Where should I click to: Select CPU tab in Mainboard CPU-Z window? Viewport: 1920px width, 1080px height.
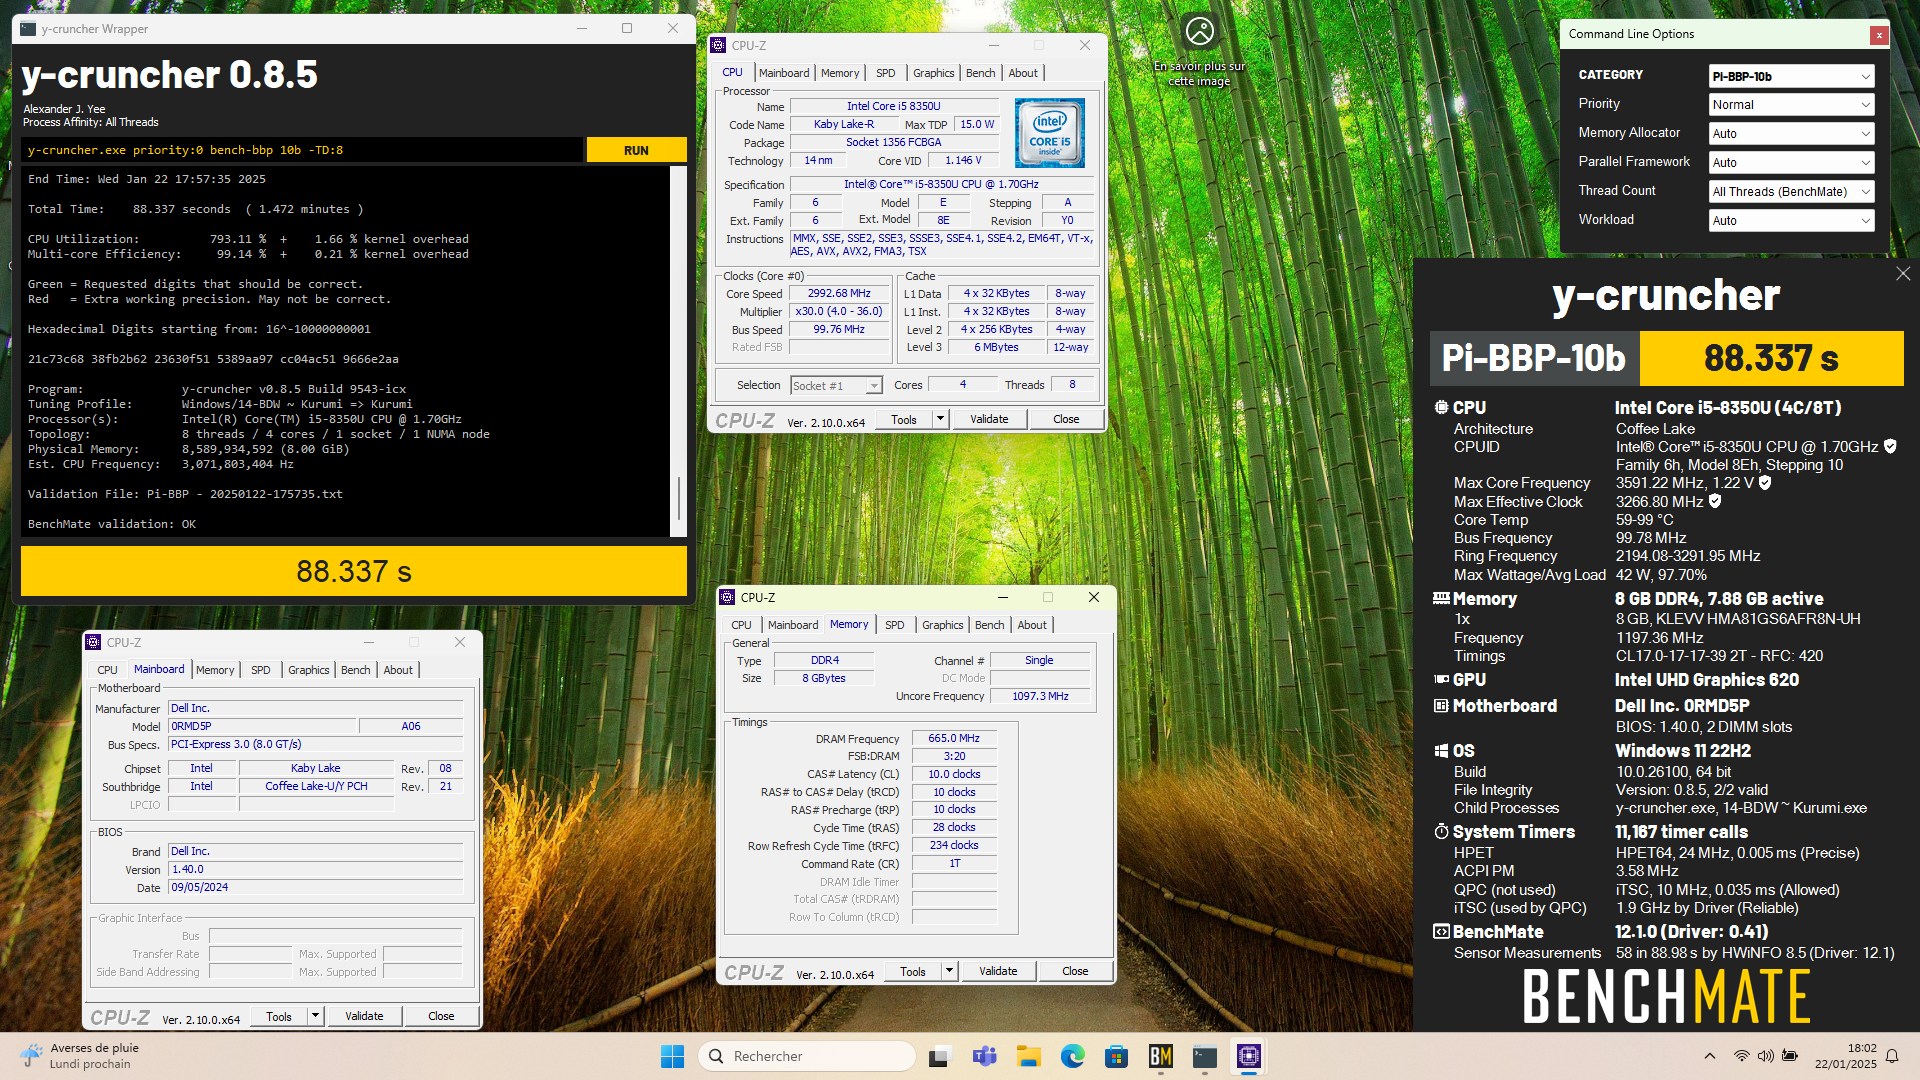click(107, 670)
